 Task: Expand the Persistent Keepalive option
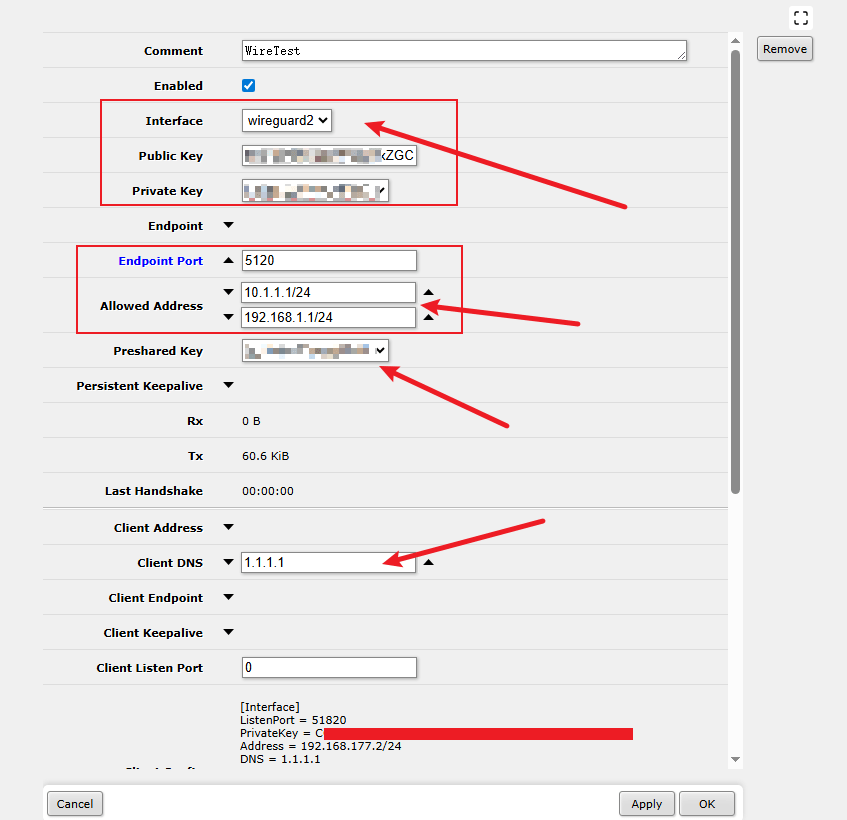click(x=228, y=386)
